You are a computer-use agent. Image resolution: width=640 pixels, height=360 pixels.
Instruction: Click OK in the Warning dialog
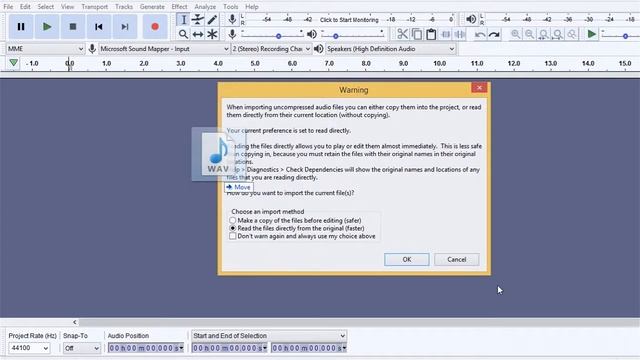407,260
